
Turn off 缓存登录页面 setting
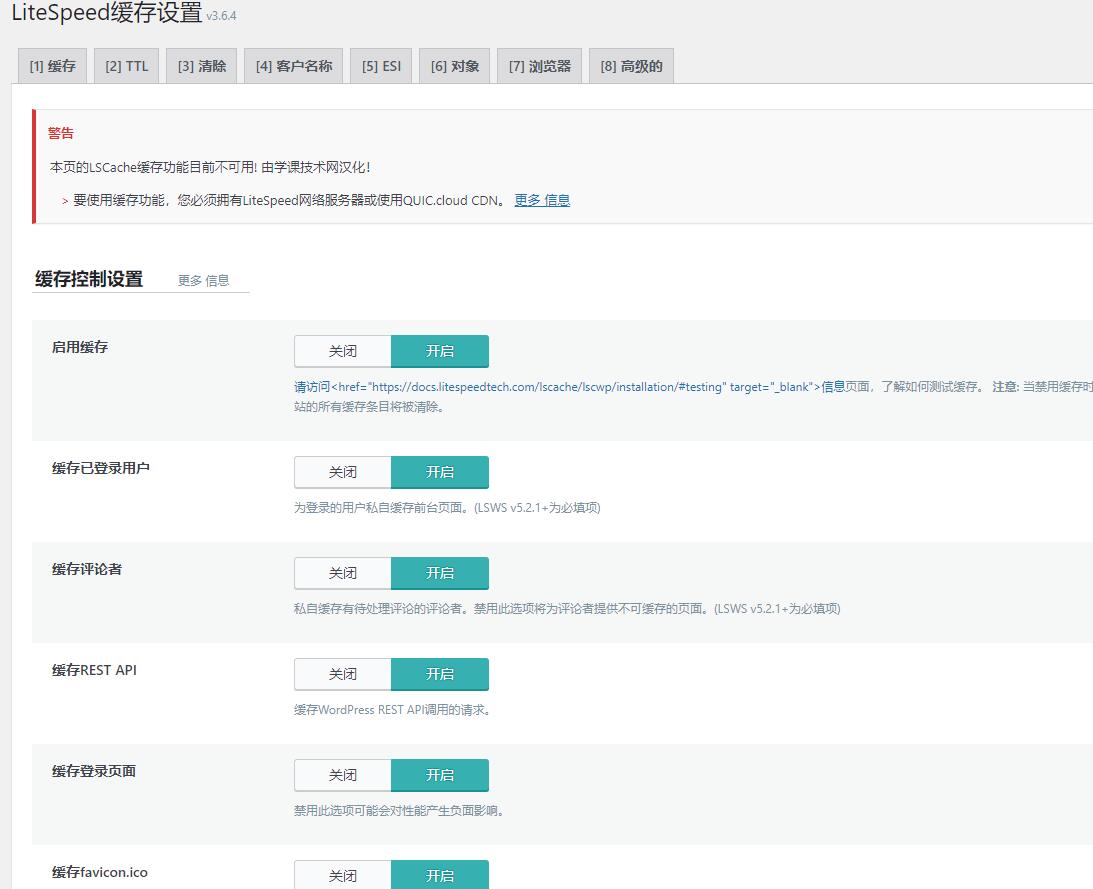coord(342,776)
